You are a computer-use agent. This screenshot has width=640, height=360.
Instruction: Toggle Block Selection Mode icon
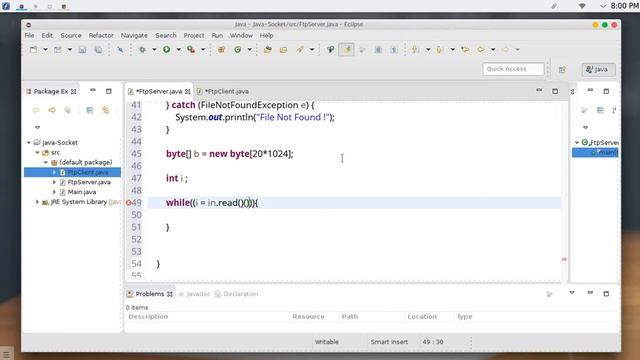378,49
